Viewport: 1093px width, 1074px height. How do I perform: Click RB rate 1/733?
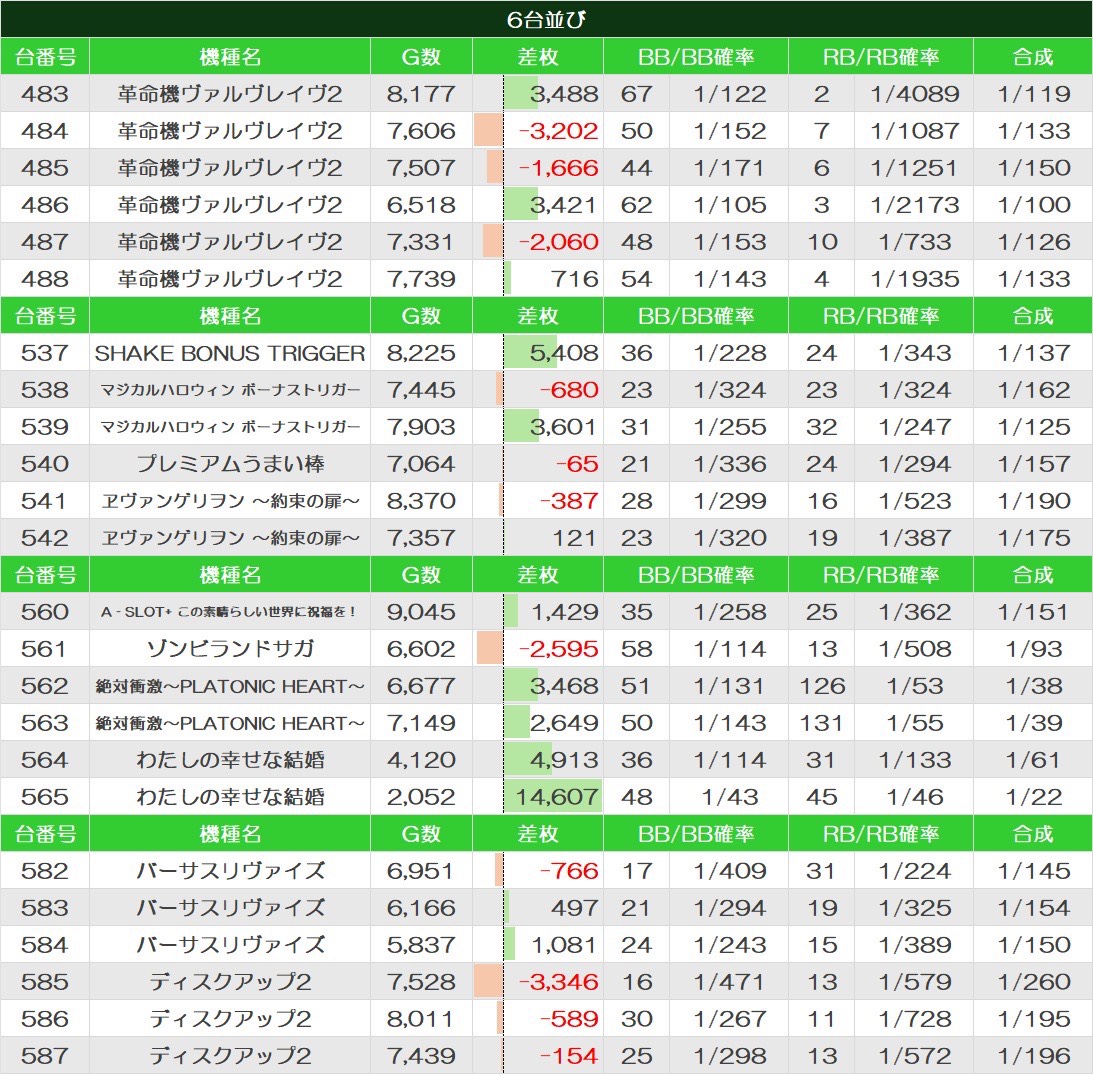pyautogui.click(x=915, y=241)
